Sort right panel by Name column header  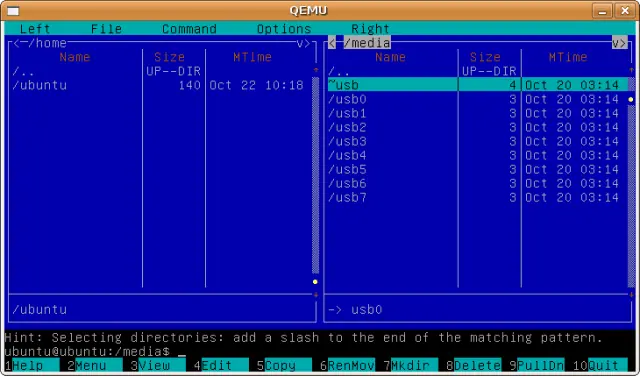click(x=390, y=57)
